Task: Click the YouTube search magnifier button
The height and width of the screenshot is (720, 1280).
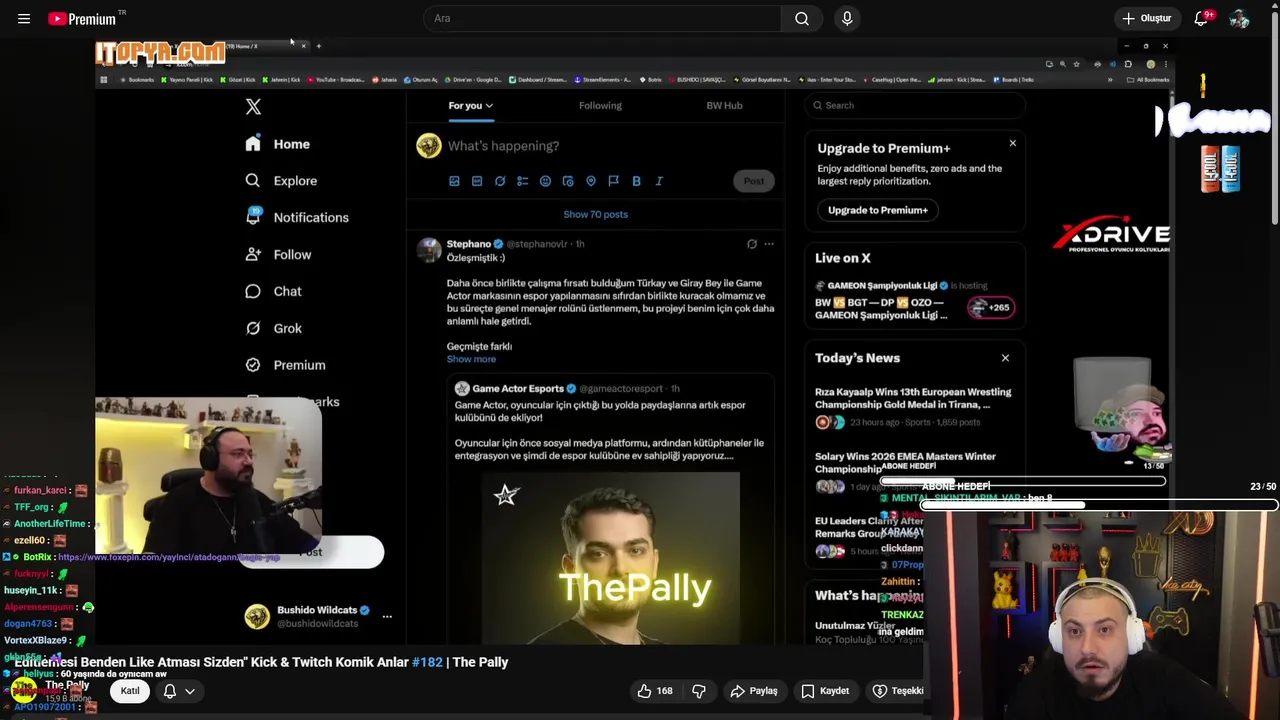Action: coord(802,18)
